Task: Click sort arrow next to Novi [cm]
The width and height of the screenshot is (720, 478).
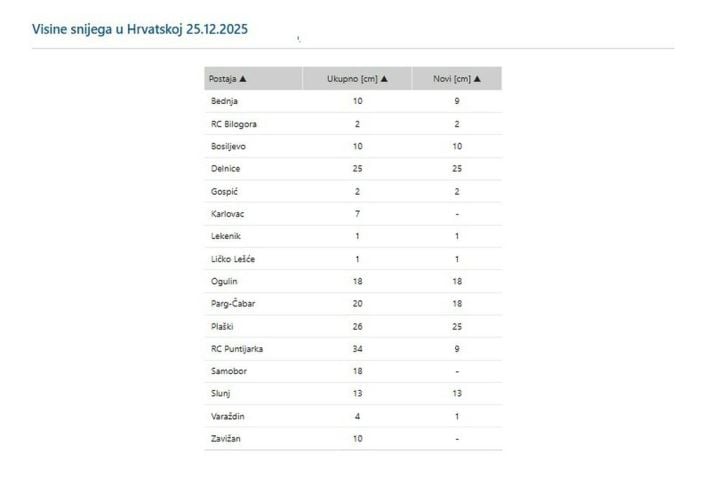Action: 477,78
